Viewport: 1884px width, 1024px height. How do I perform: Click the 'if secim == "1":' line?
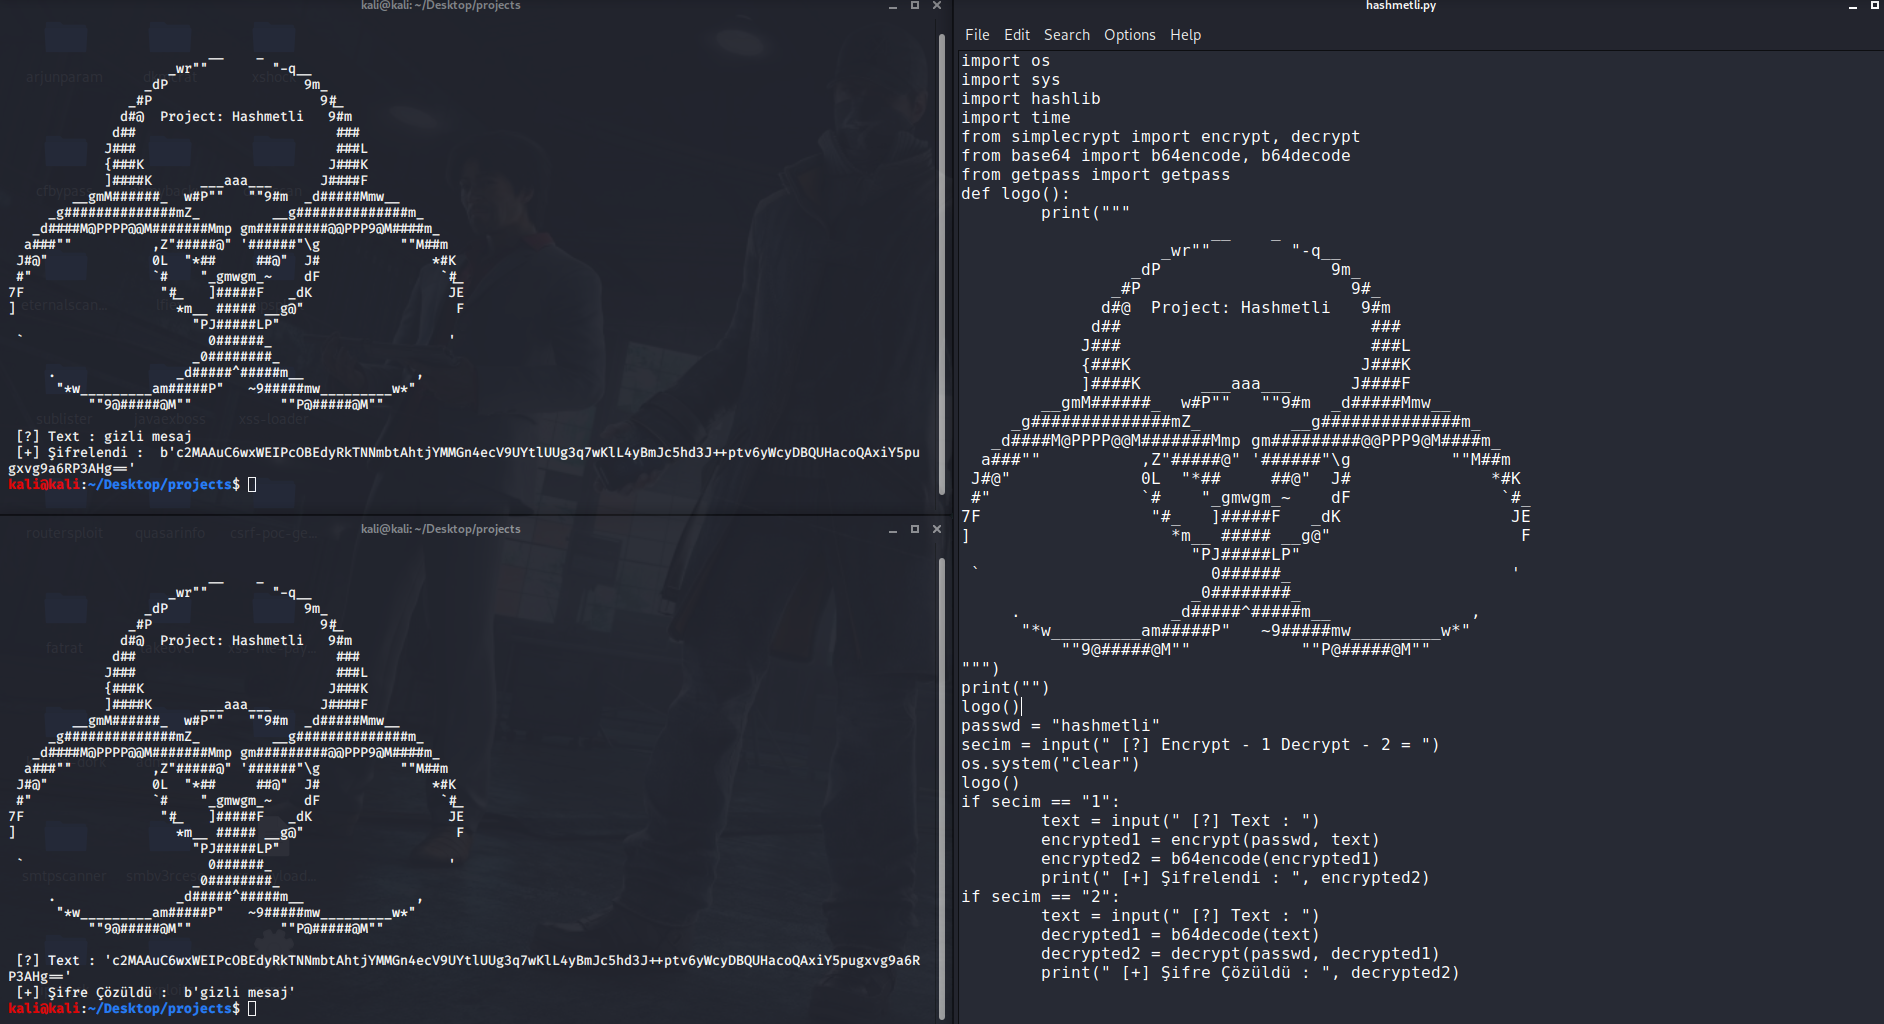tap(1040, 802)
